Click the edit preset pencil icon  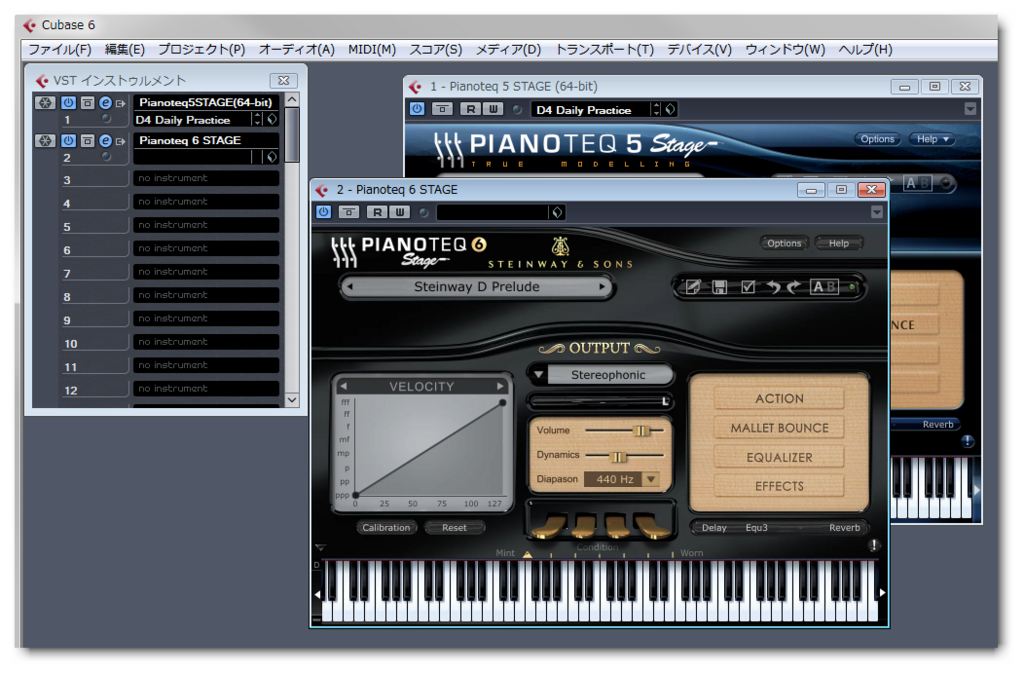tap(693, 287)
